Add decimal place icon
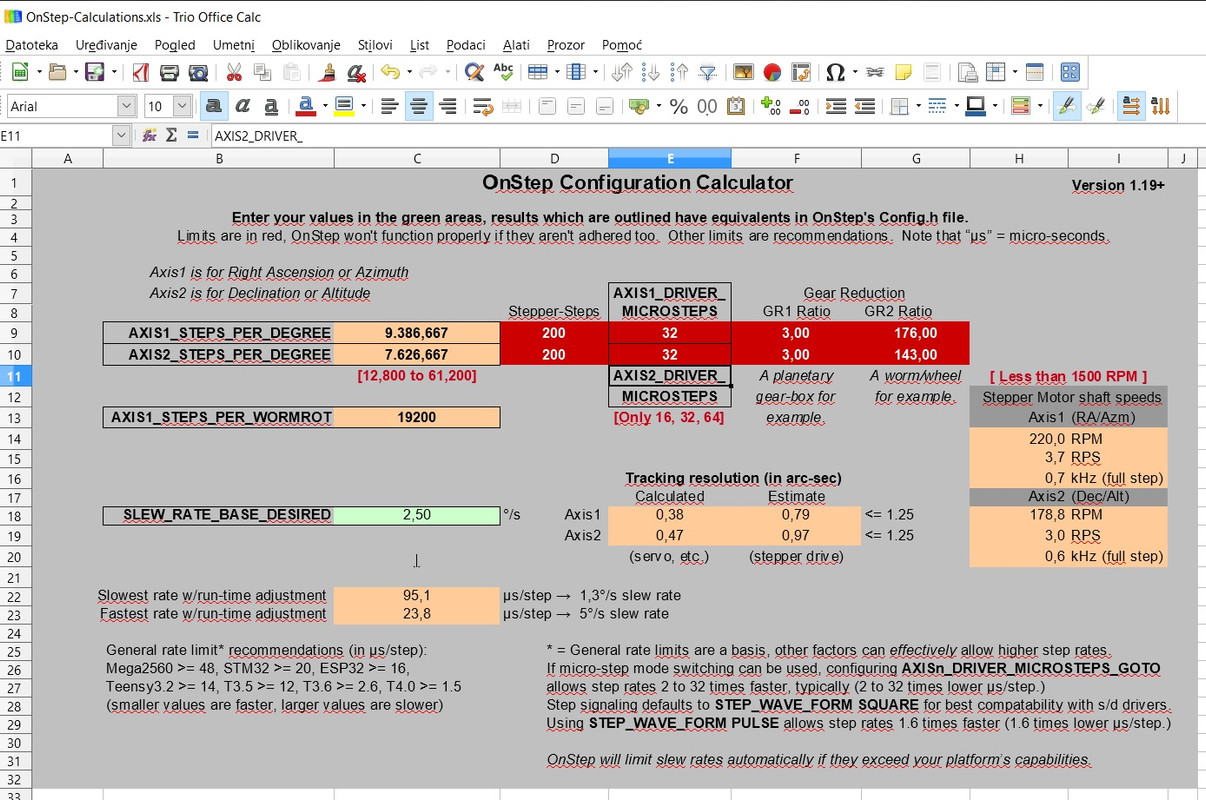Screen dimensions: 1206x800 tap(771, 106)
